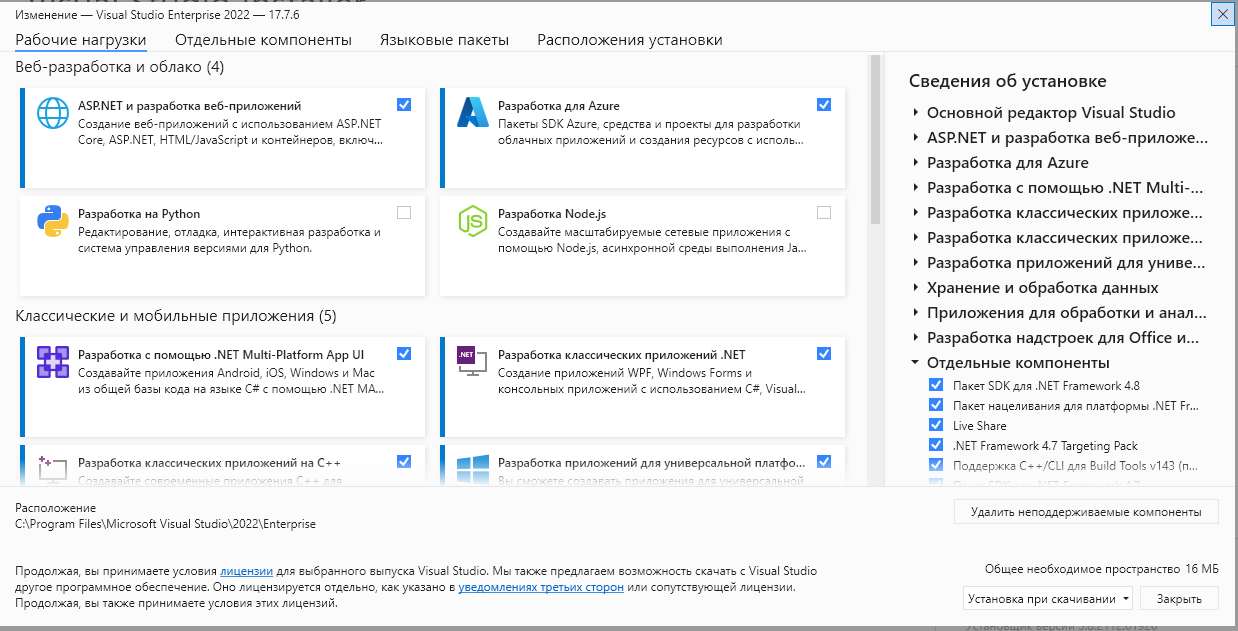Click the Python workload icon
Image resolution: width=1238 pixels, height=631 pixels.
point(52,221)
